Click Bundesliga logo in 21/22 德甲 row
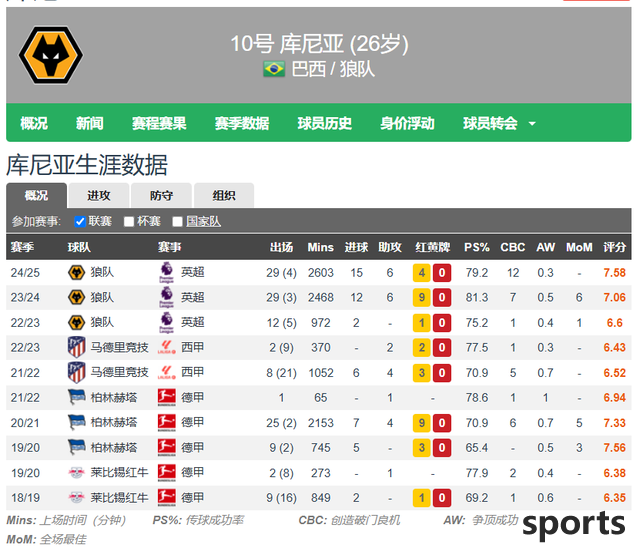640x555 pixels. 167,397
